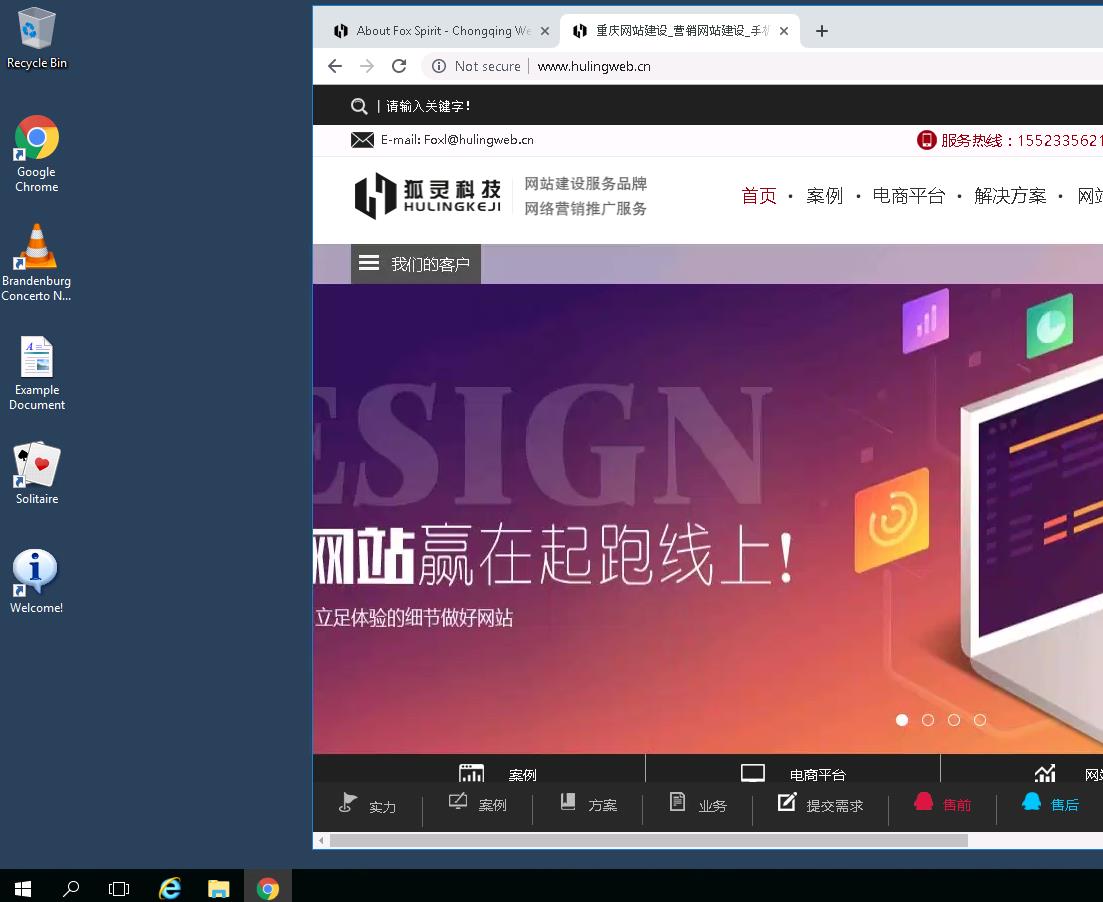Click the 案例 navigation link

(x=824, y=196)
